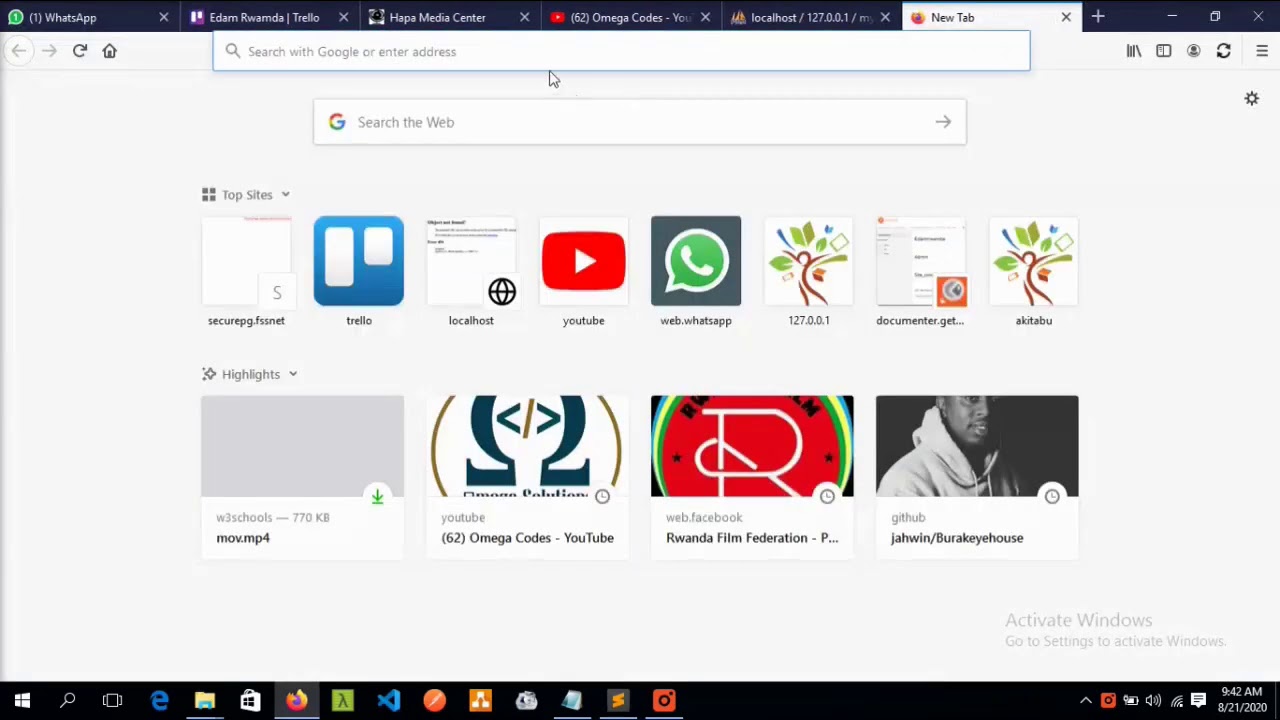Image resolution: width=1280 pixels, height=720 pixels.
Task: Open the clock showing 9:42 AM
Action: [x=1241, y=700]
